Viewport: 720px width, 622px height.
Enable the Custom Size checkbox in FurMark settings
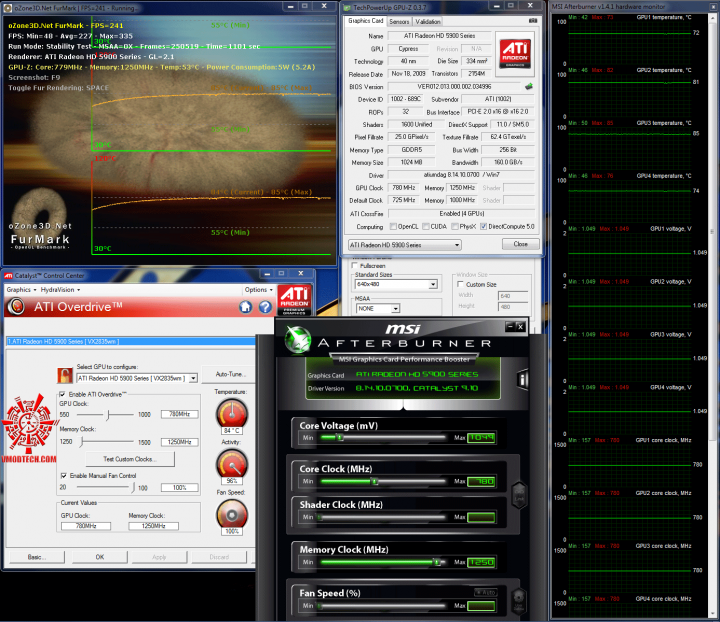[x=461, y=285]
